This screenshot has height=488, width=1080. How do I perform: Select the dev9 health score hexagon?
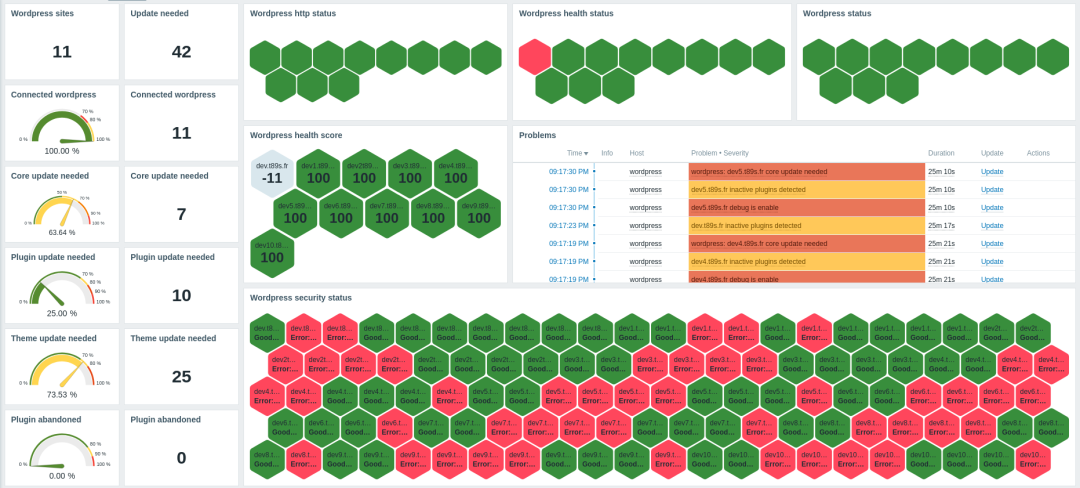479,212
